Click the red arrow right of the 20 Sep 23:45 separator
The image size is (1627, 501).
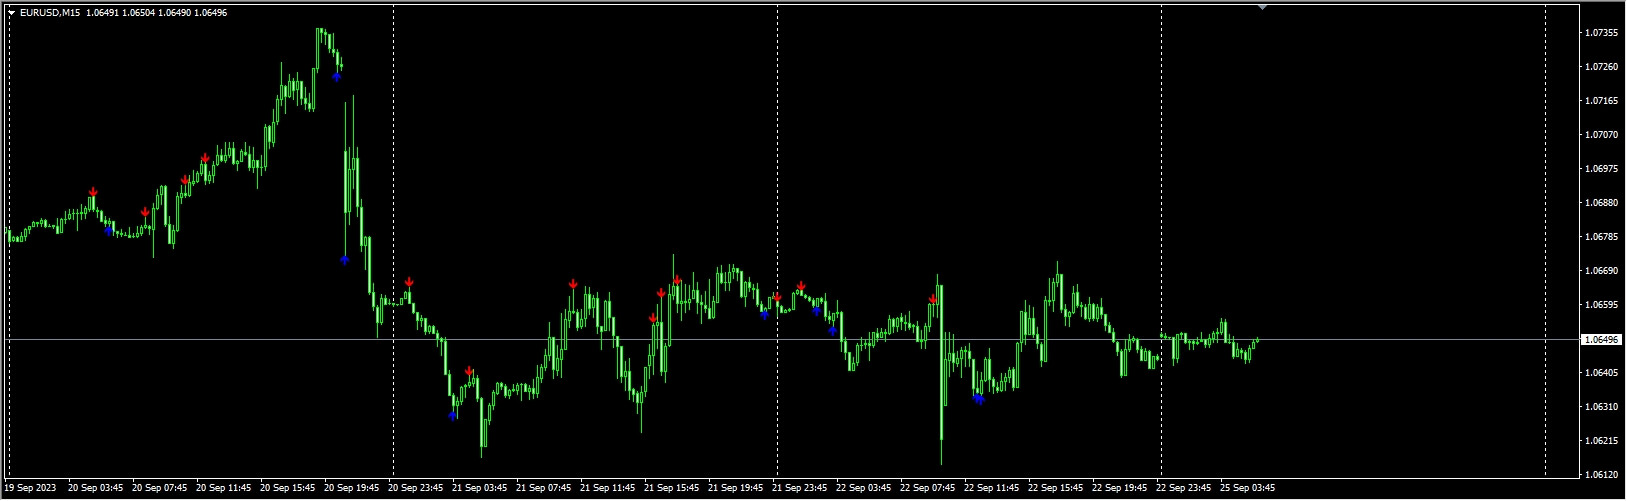pyautogui.click(x=409, y=282)
